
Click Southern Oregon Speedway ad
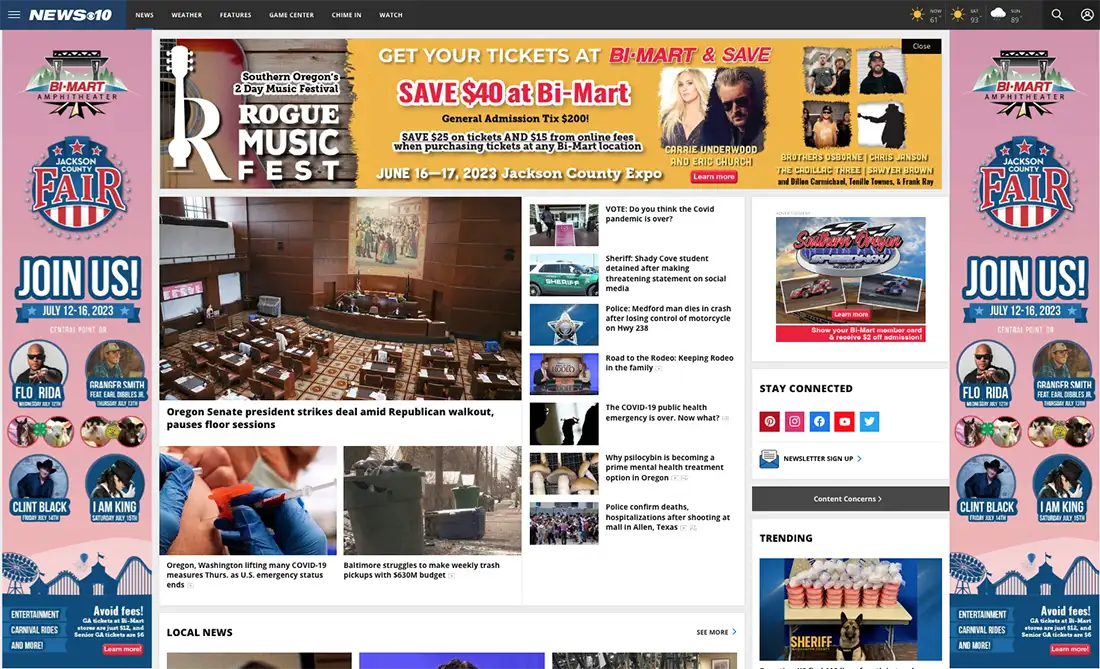(850, 279)
